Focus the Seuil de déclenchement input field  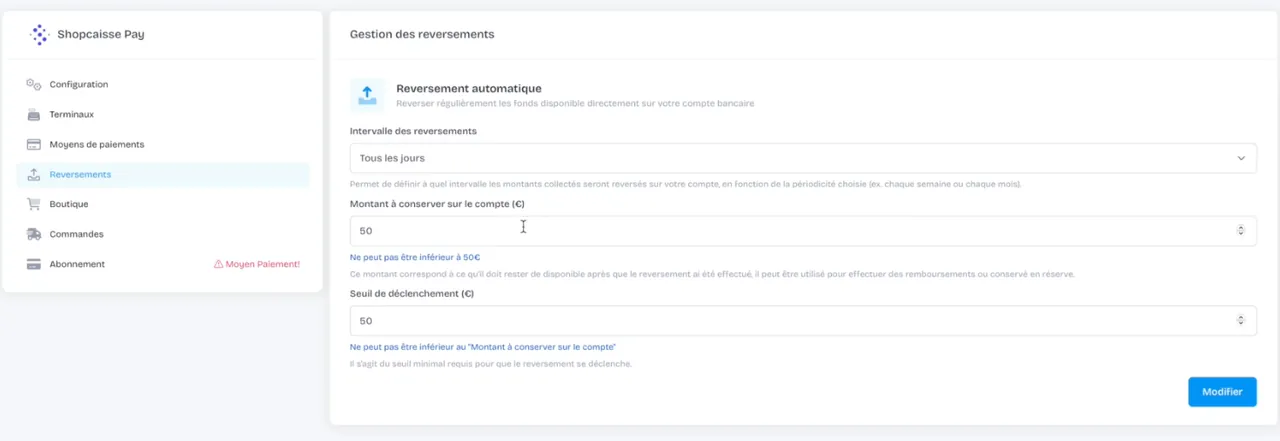(x=803, y=321)
